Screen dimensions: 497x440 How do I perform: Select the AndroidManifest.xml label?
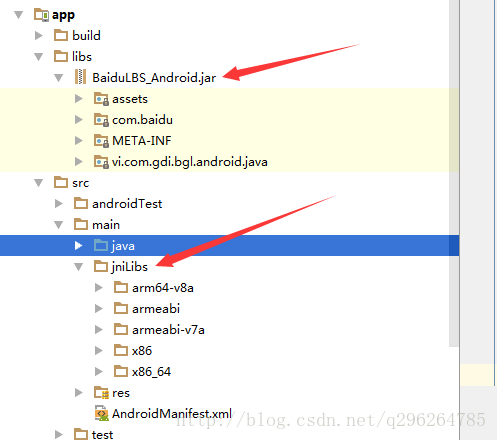(172, 413)
